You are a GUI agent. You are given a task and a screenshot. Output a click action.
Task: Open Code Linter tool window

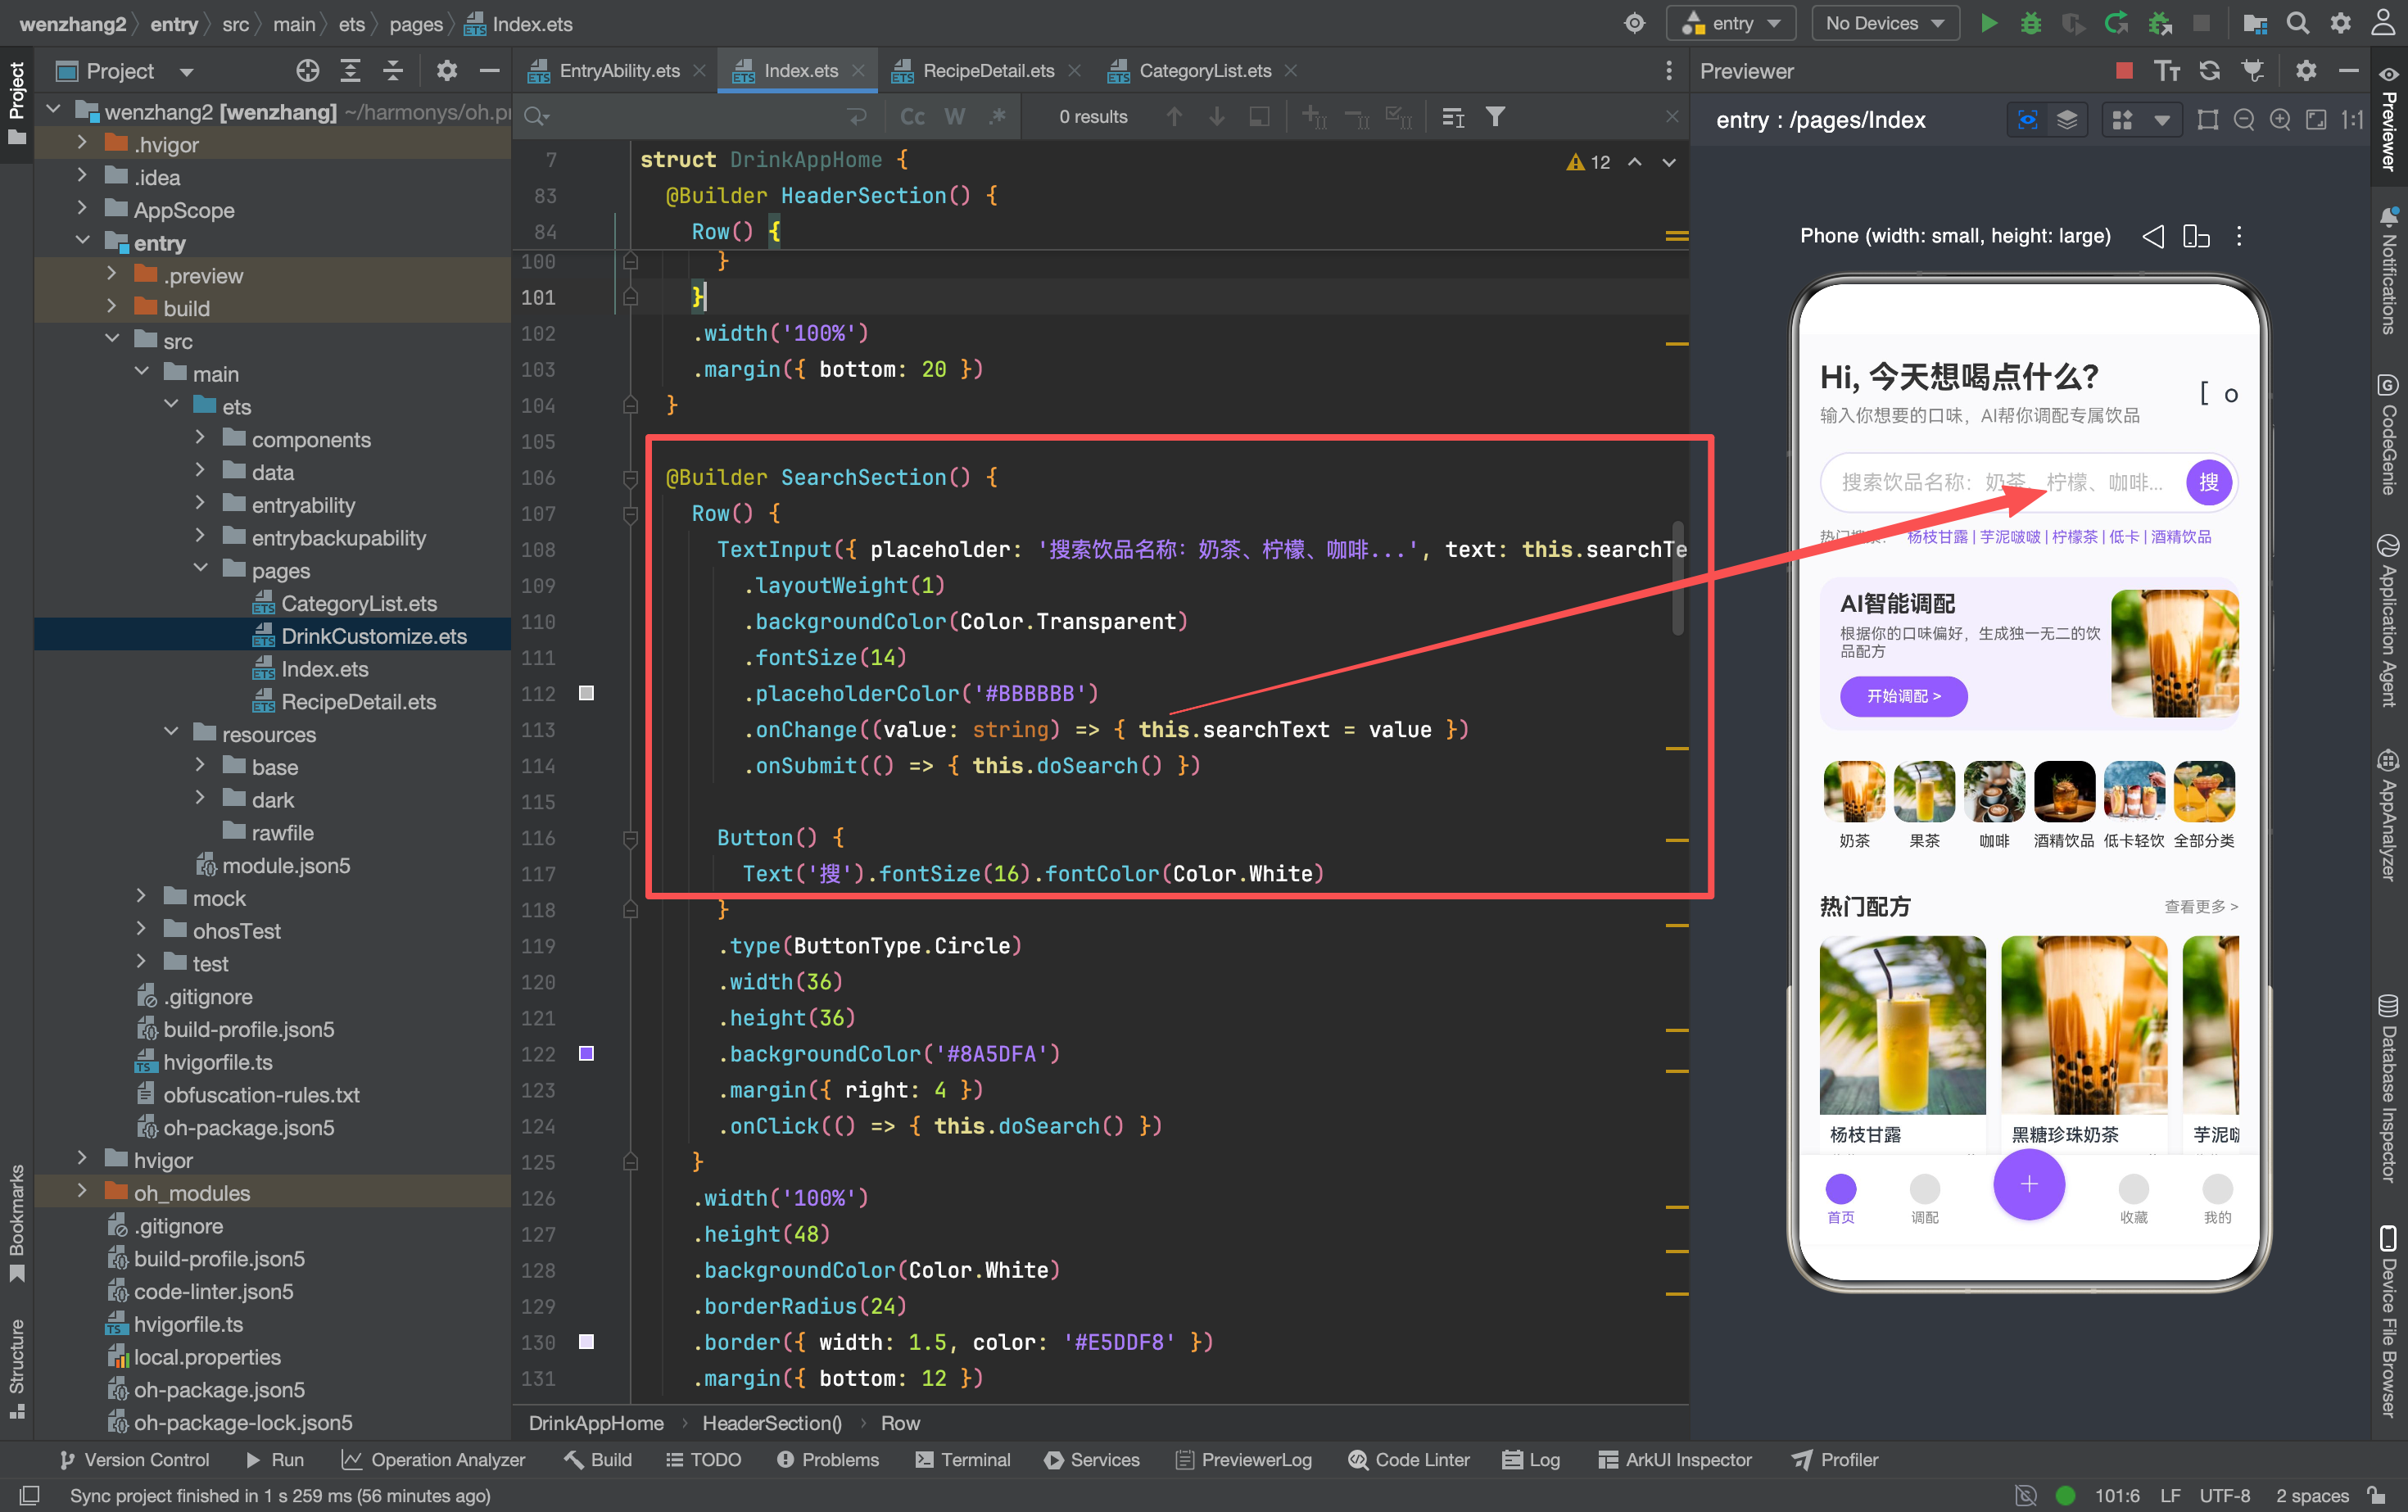[x=1409, y=1459]
